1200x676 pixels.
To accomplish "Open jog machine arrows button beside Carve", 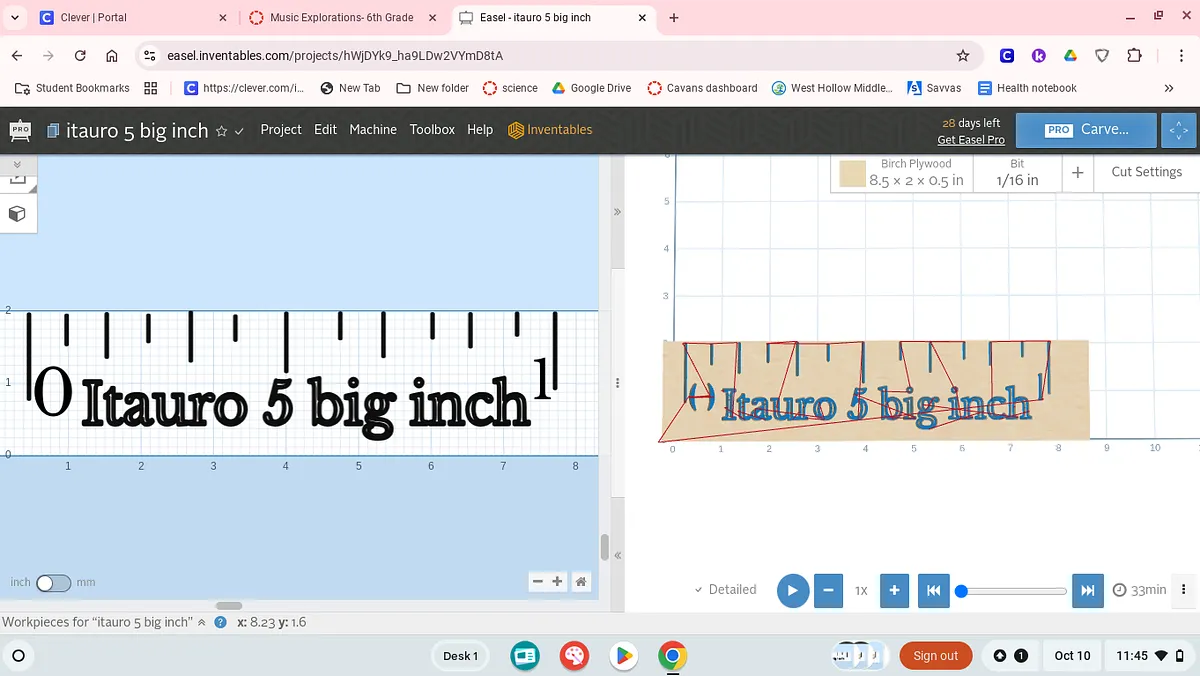I will click(1176, 130).
